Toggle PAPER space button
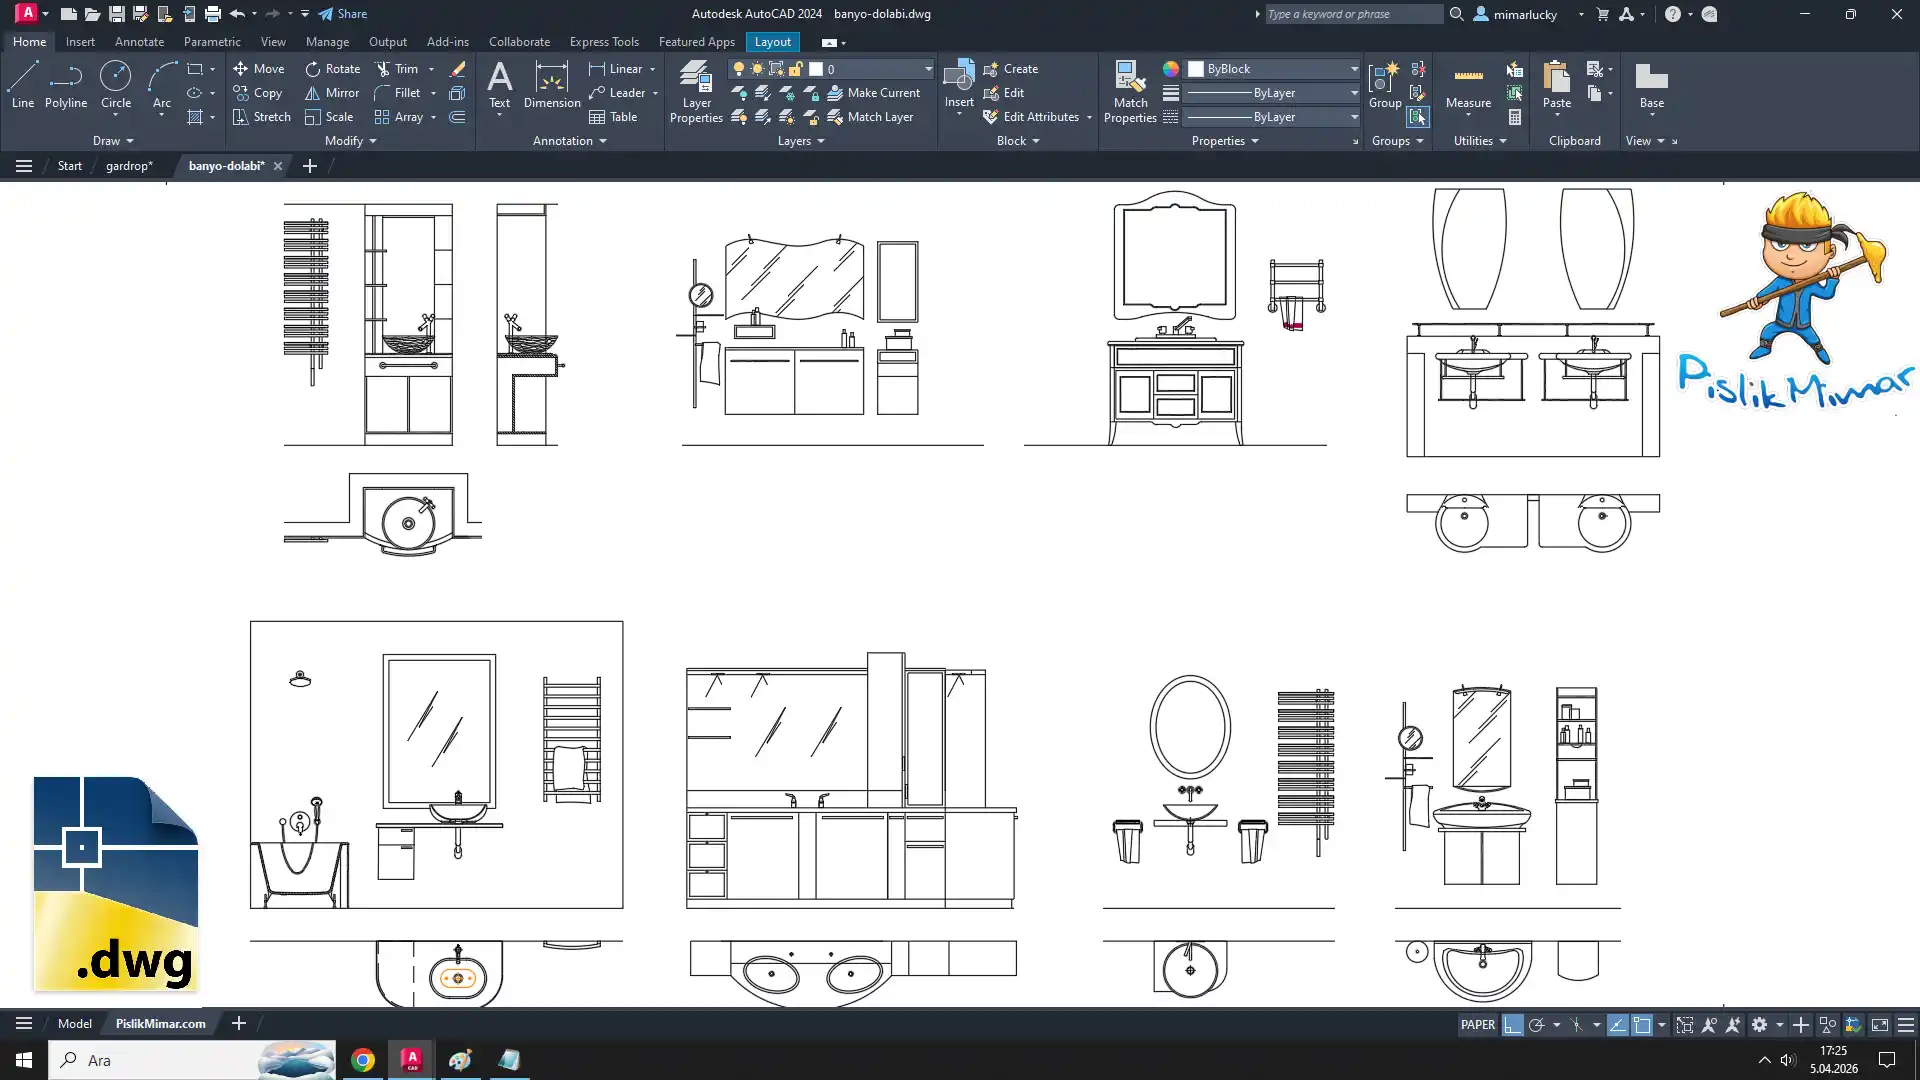This screenshot has height=1080, width=1920. point(1477,1025)
